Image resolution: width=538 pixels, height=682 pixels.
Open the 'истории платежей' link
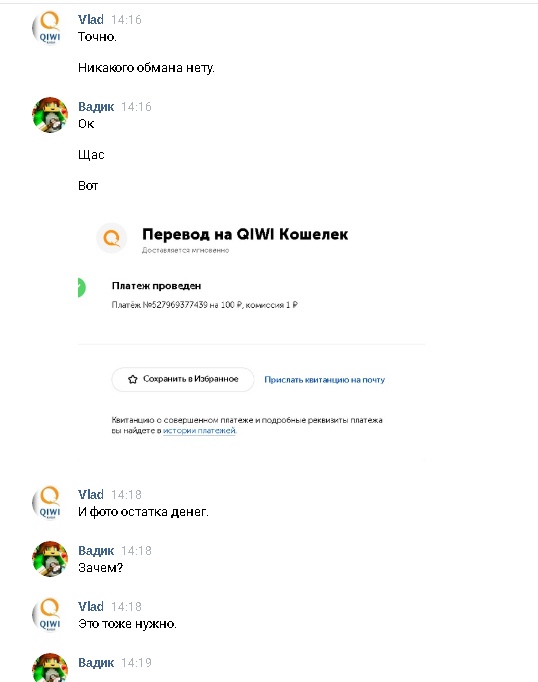[x=199, y=431]
